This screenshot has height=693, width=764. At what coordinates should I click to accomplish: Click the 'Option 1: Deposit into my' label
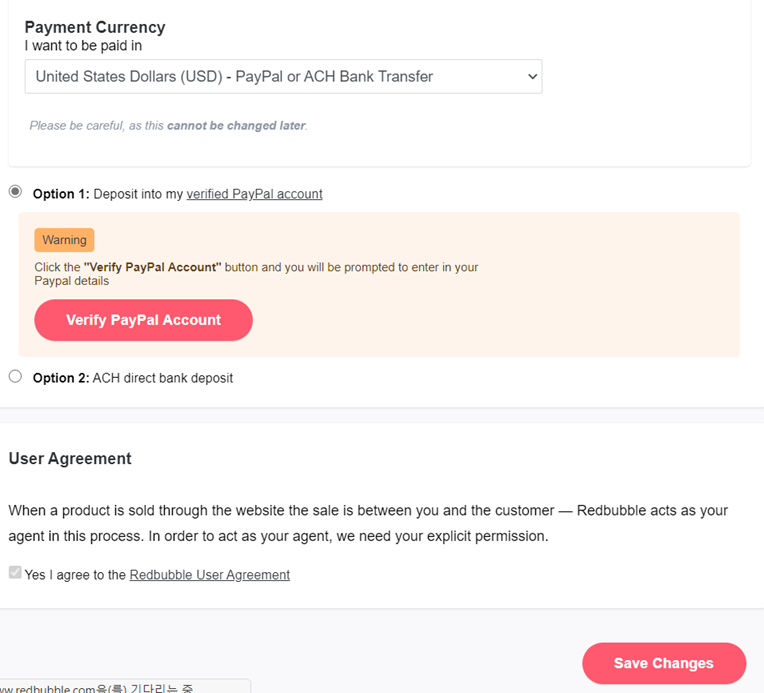tap(108, 194)
